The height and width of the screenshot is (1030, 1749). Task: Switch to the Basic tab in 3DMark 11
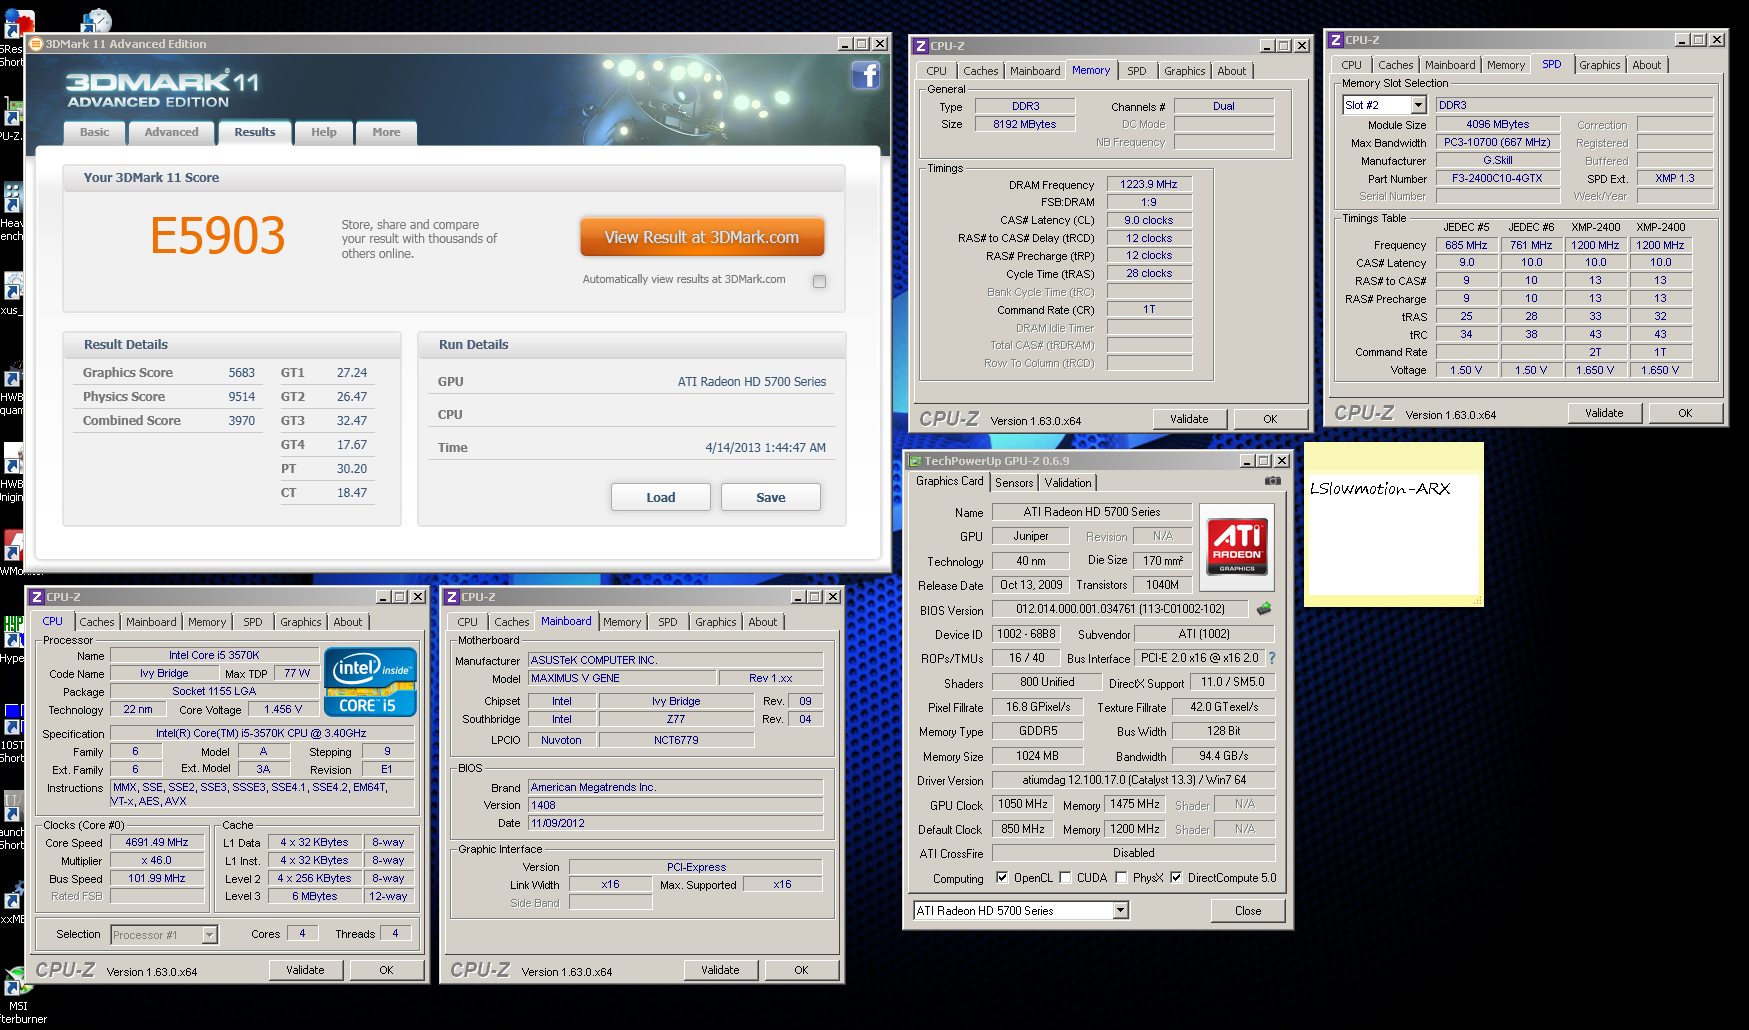pyautogui.click(x=95, y=132)
